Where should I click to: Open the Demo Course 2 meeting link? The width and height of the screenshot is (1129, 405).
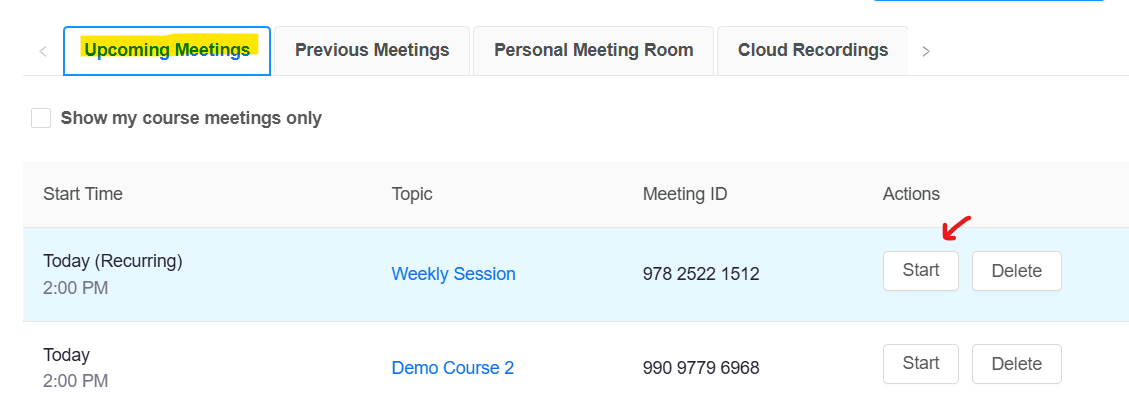[452, 368]
